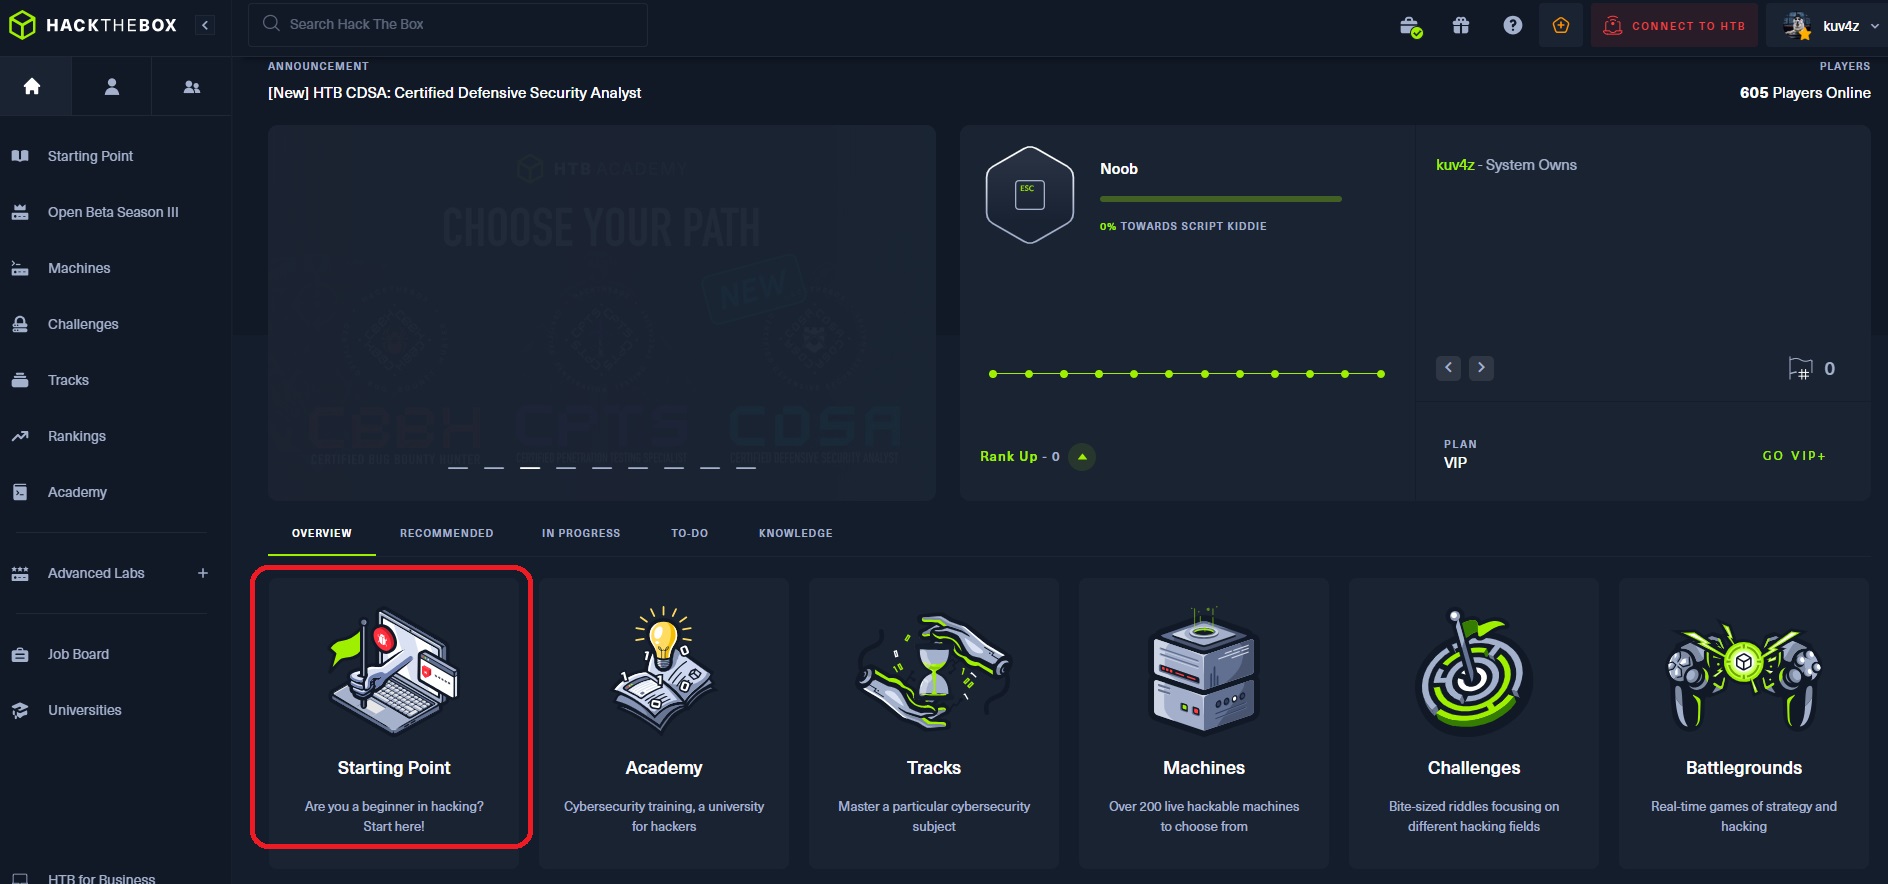Open Tracks in the sidebar
This screenshot has height=884, width=1888.
tap(68, 380)
